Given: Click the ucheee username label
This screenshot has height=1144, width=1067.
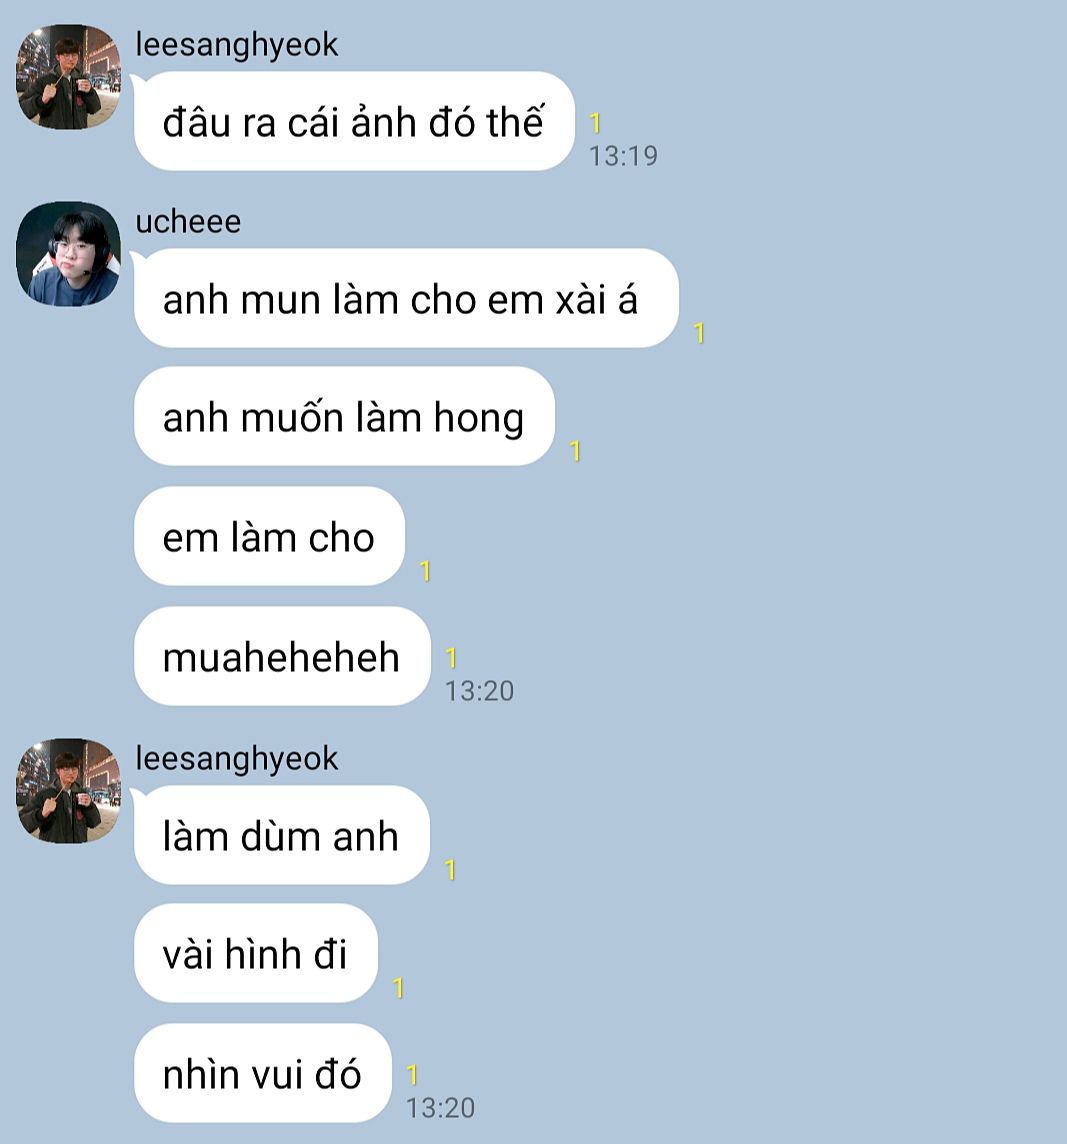Looking at the screenshot, I should [x=188, y=221].
